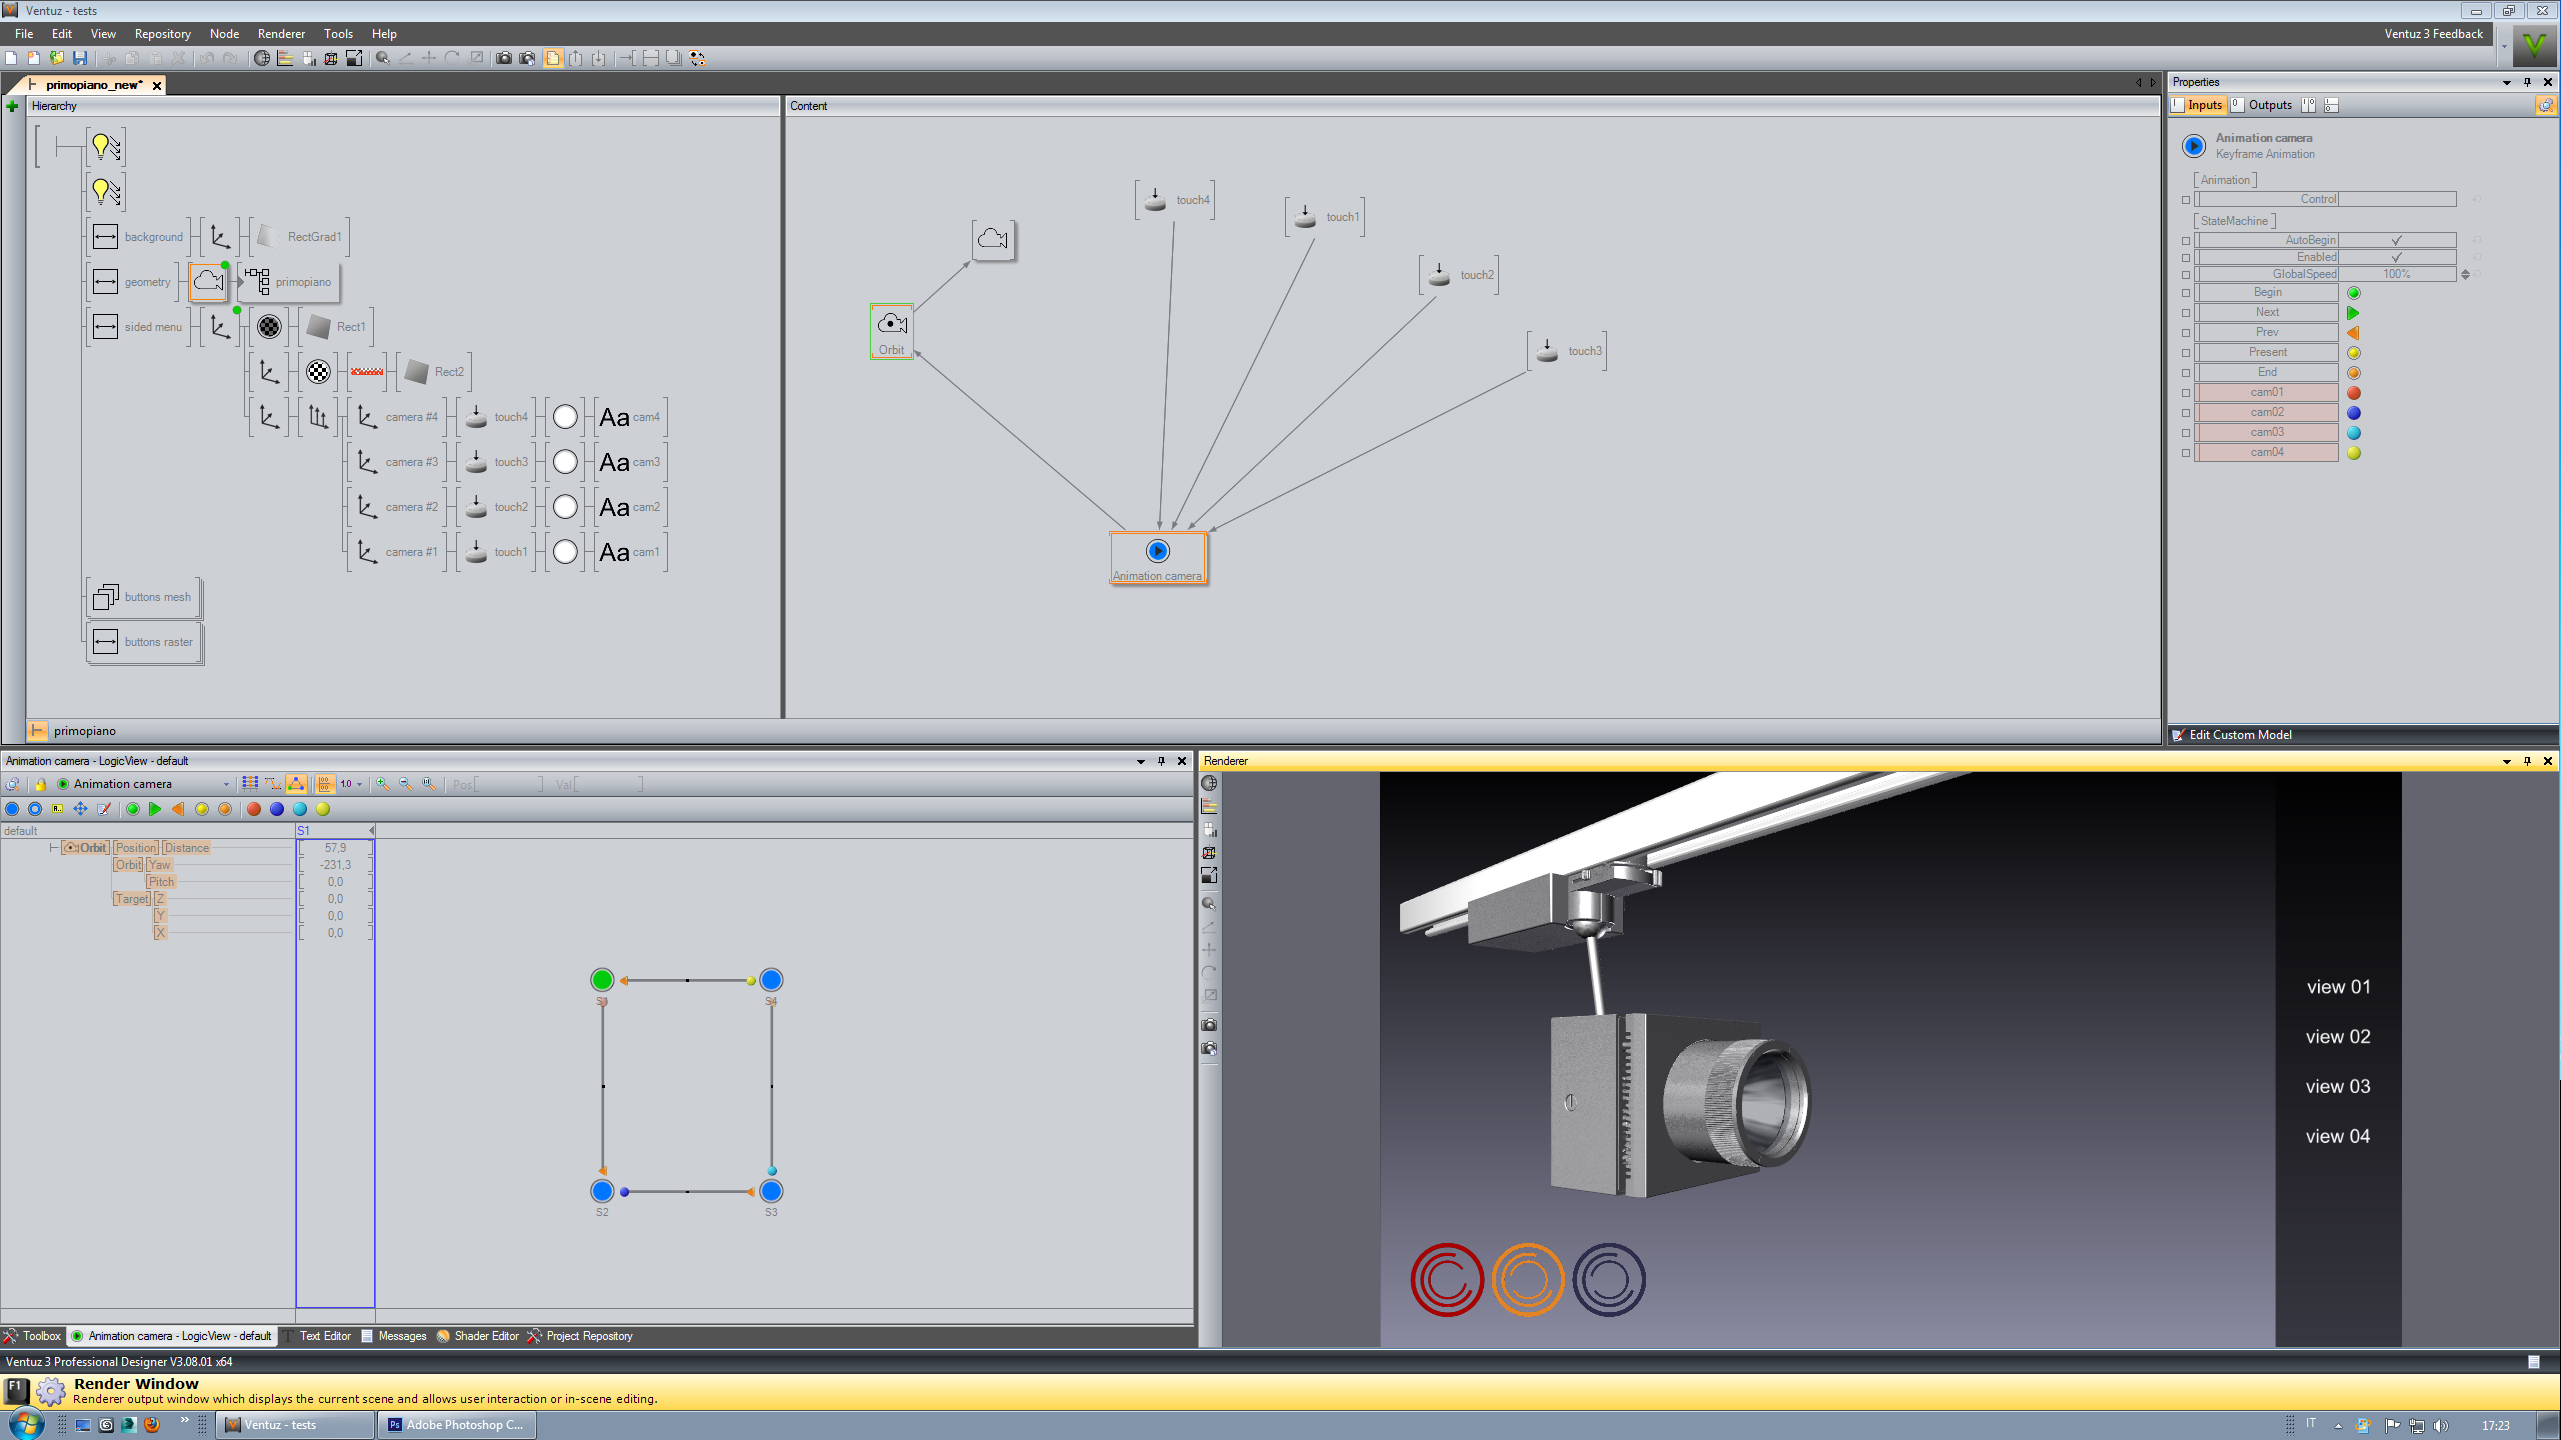Screen dimensions: 2561x1440
Task: Toggle the Enabled checkmark property
Action: 2396,257
